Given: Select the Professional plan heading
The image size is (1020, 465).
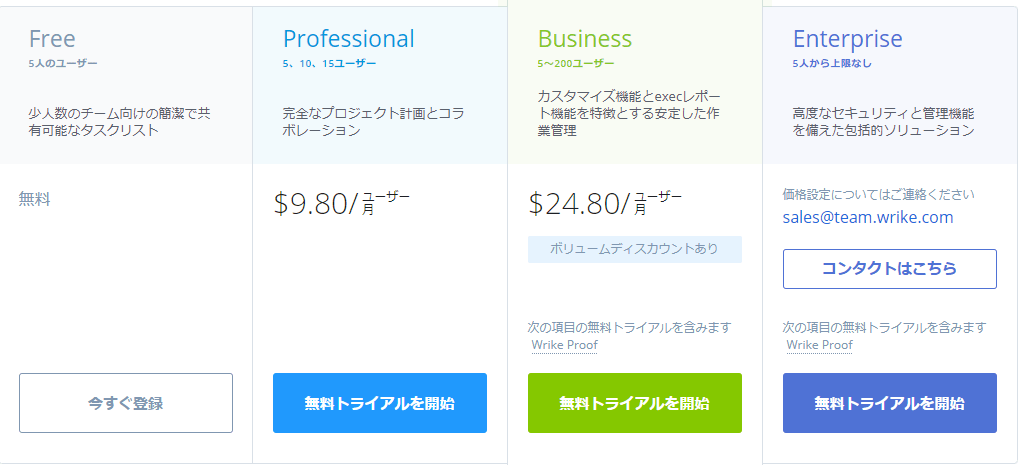Looking at the screenshot, I should [348, 39].
